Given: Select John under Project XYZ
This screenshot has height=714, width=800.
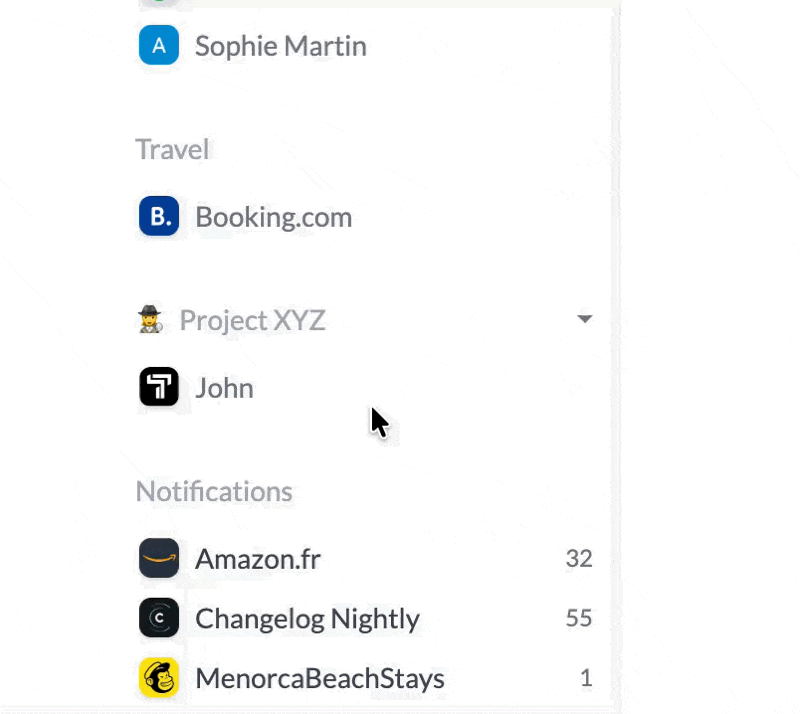Looking at the screenshot, I should click(224, 387).
